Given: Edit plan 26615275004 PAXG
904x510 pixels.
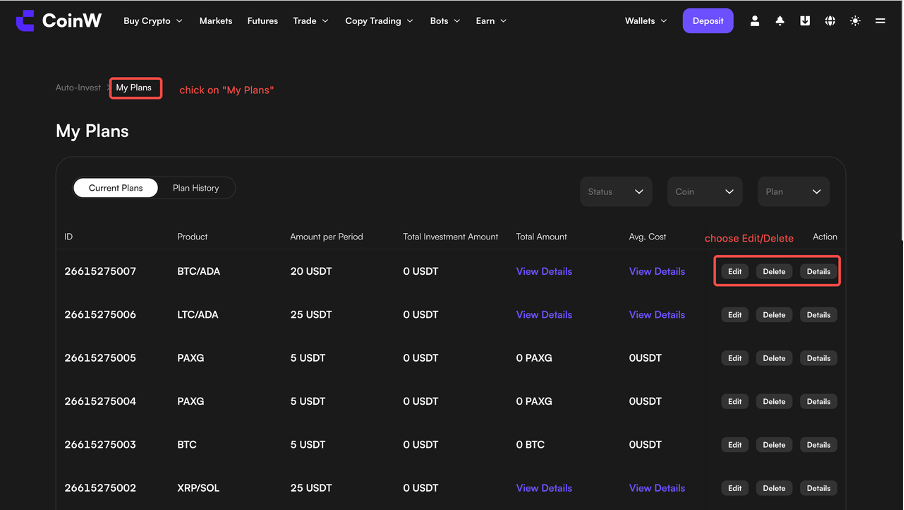Looking at the screenshot, I should click(734, 401).
